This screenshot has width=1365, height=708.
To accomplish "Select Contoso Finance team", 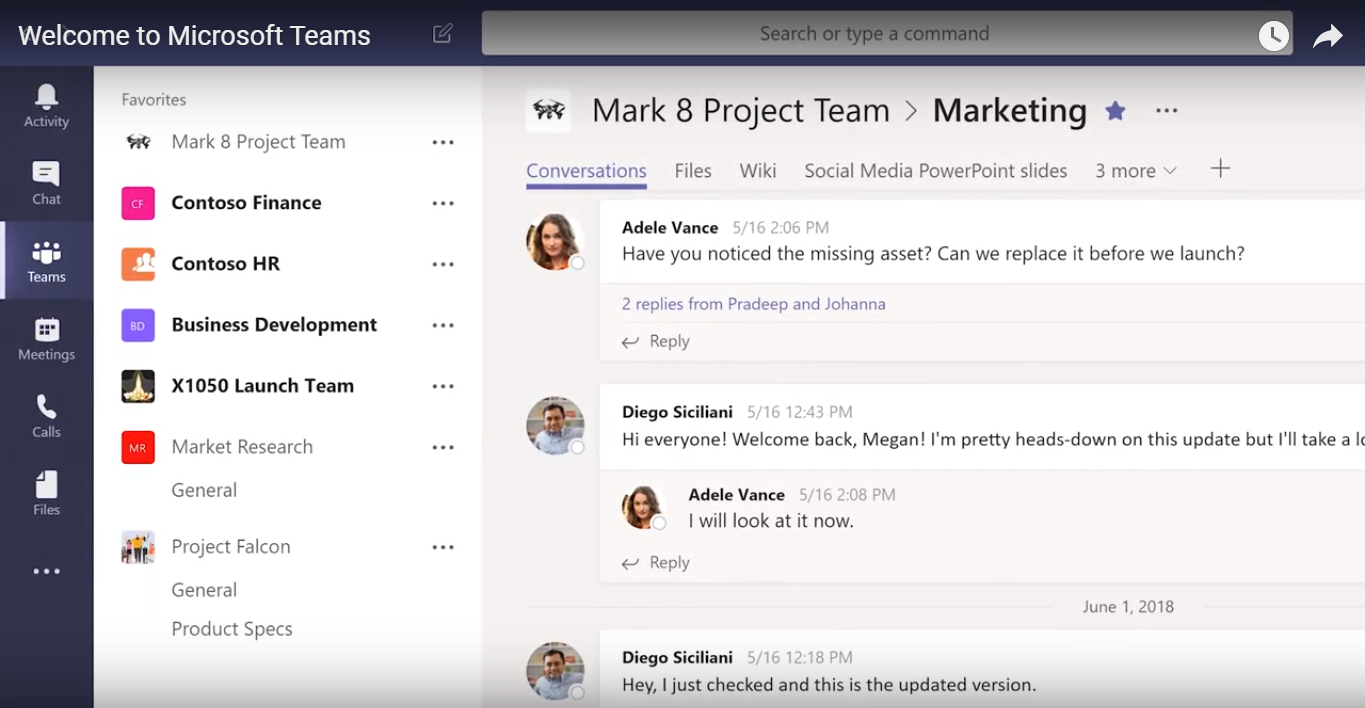I will tap(246, 203).
